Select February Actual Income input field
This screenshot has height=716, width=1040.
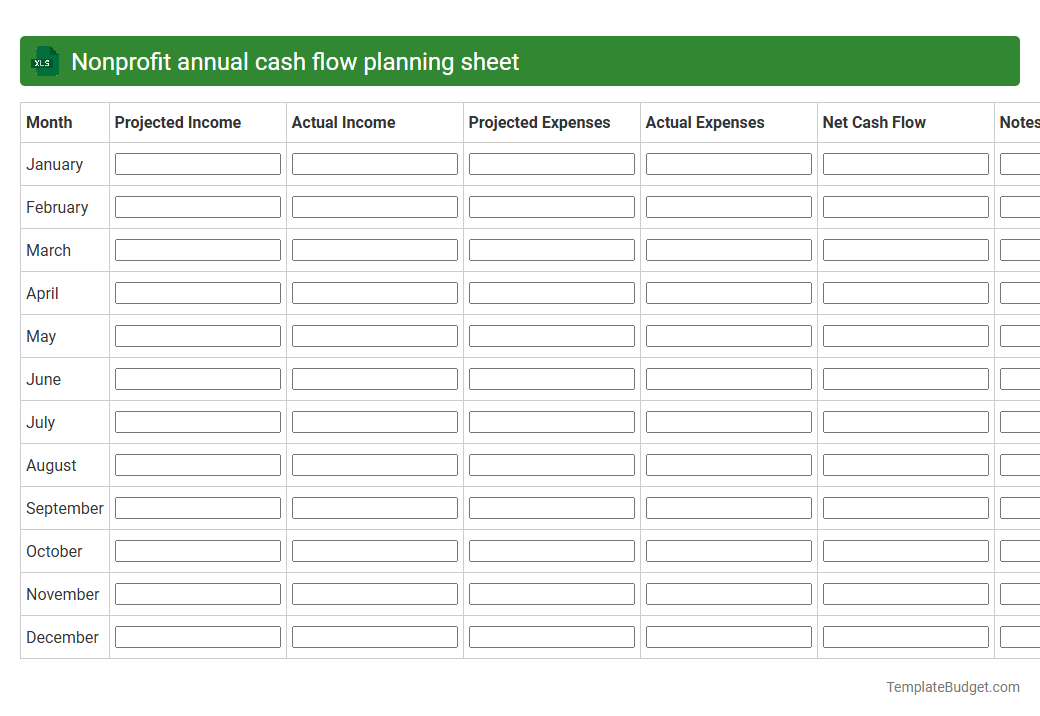(374, 206)
